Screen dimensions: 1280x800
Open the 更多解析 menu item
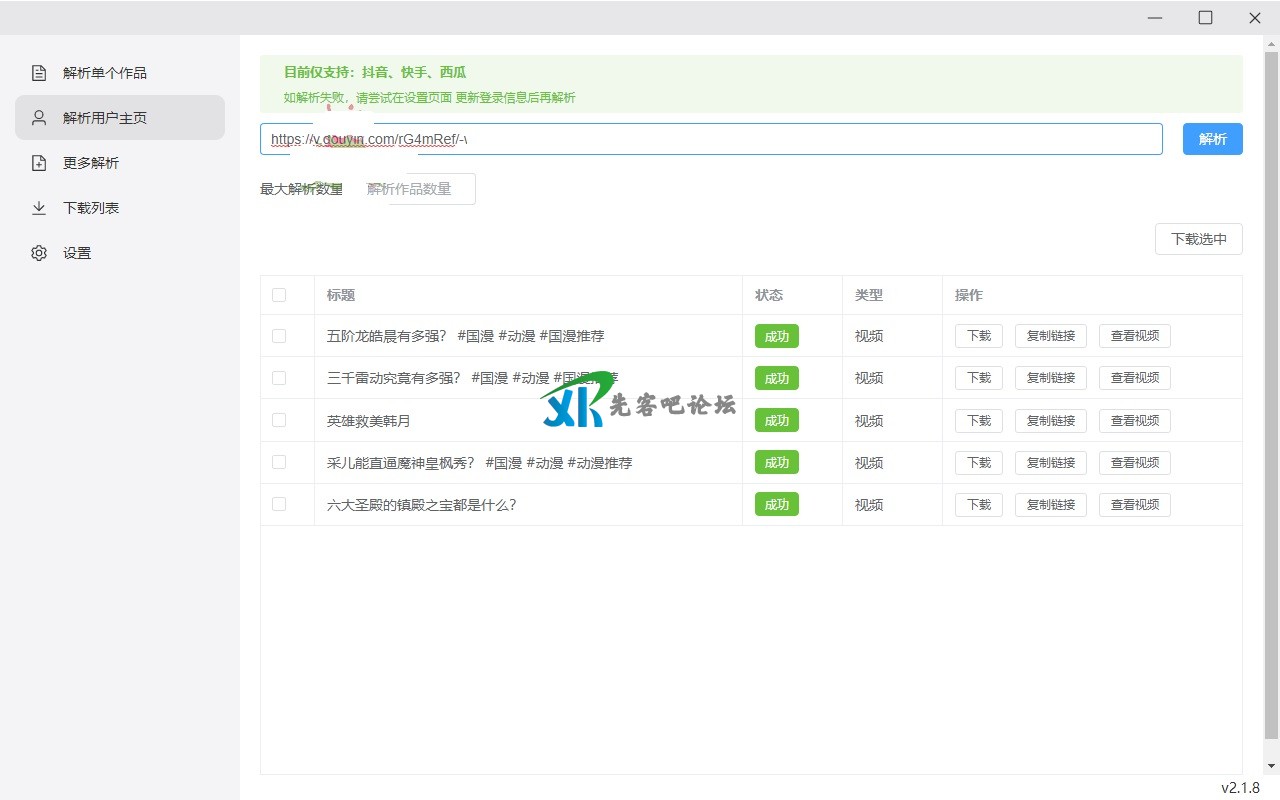click(x=91, y=163)
